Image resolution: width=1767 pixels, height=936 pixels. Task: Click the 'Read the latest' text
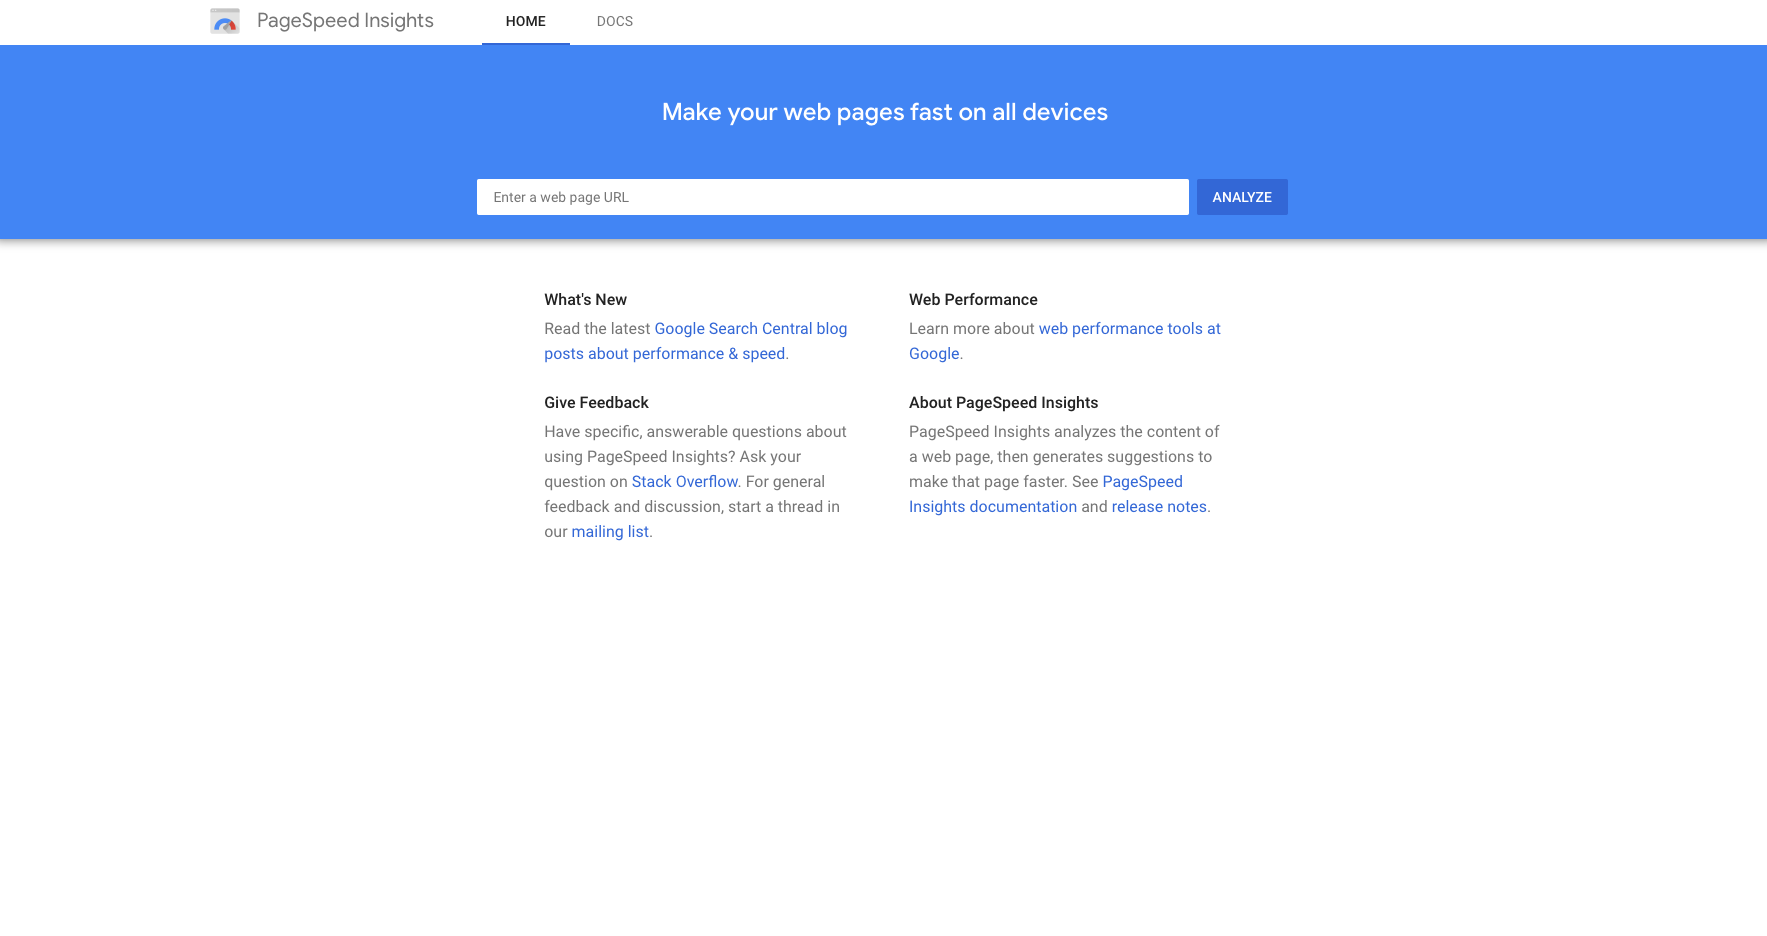pyautogui.click(x=597, y=329)
